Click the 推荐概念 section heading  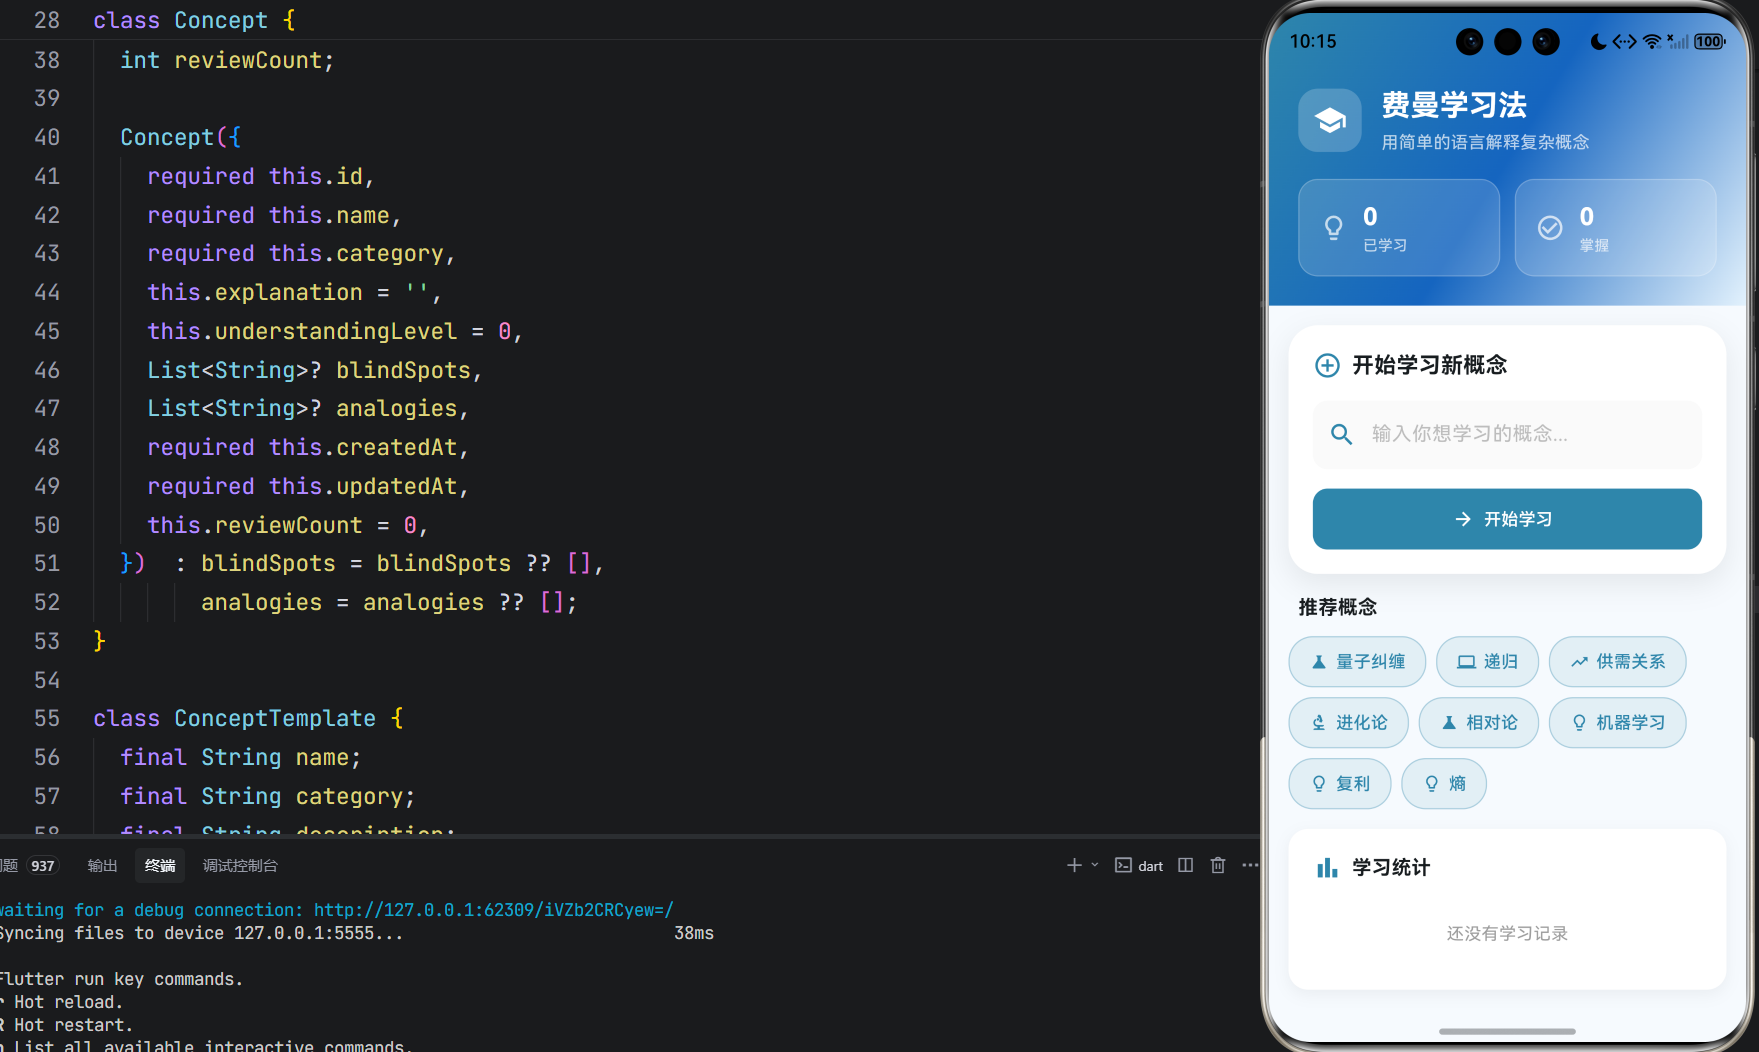[1337, 608]
